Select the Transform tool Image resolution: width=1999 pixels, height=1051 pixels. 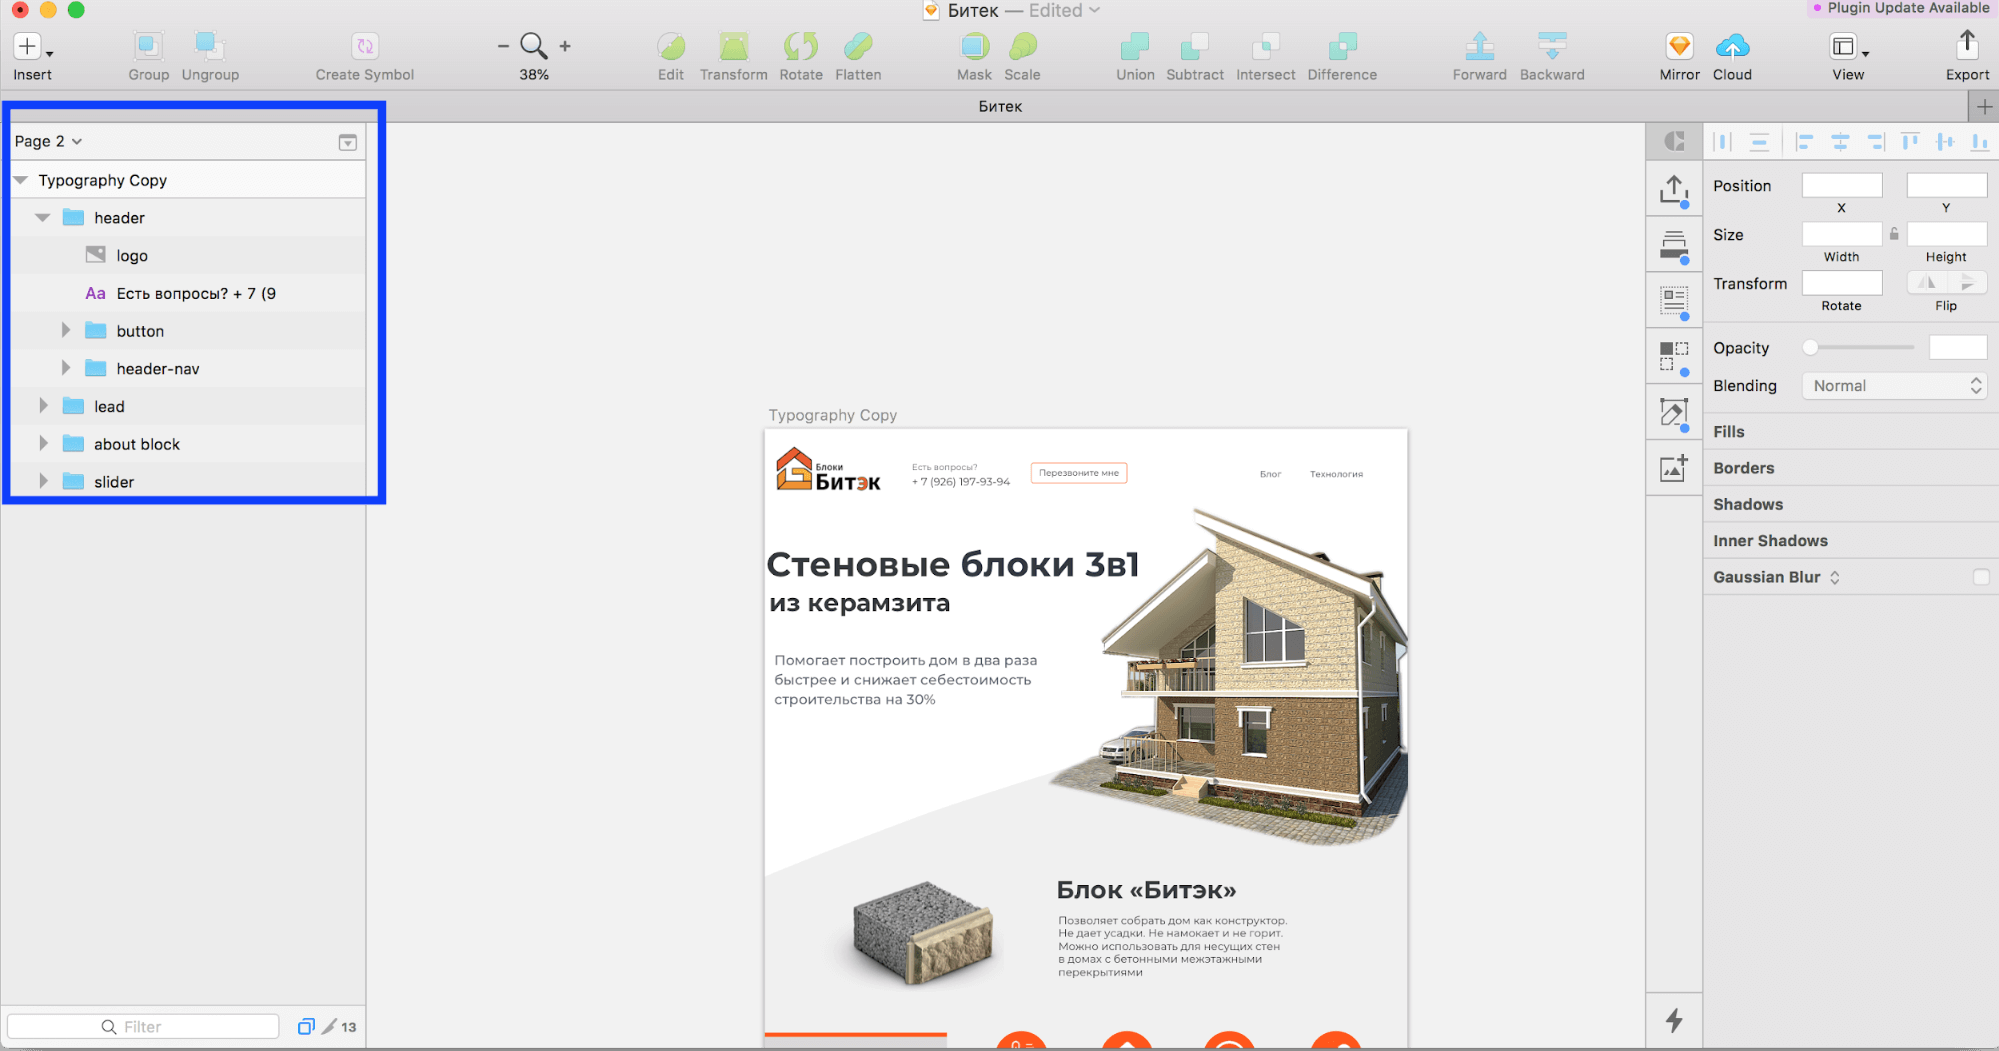[x=733, y=46]
